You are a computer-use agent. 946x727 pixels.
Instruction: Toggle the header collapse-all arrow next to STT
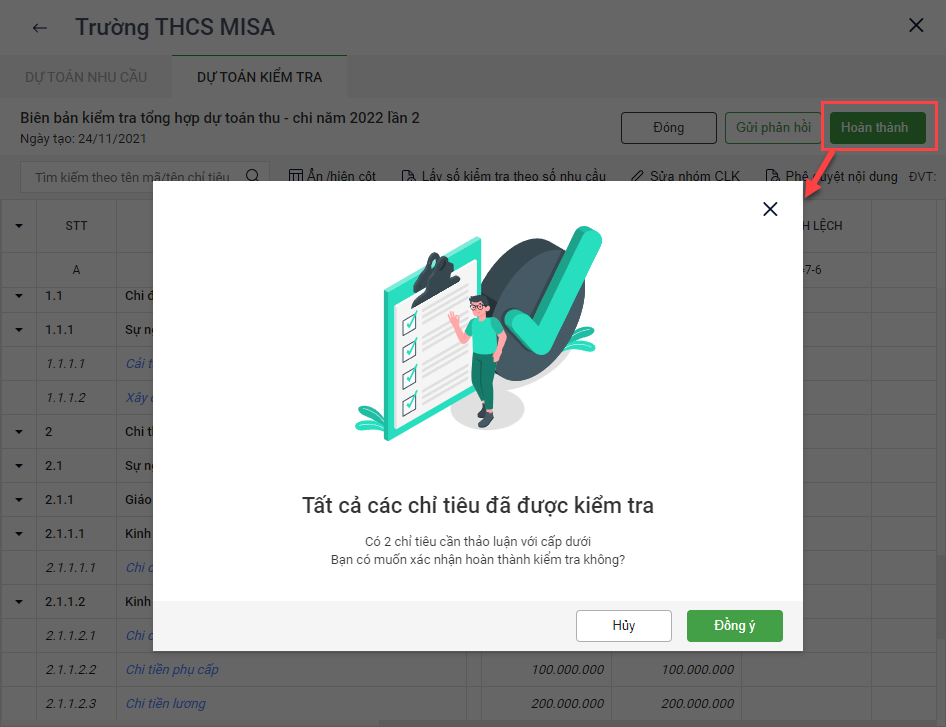coord(19,226)
